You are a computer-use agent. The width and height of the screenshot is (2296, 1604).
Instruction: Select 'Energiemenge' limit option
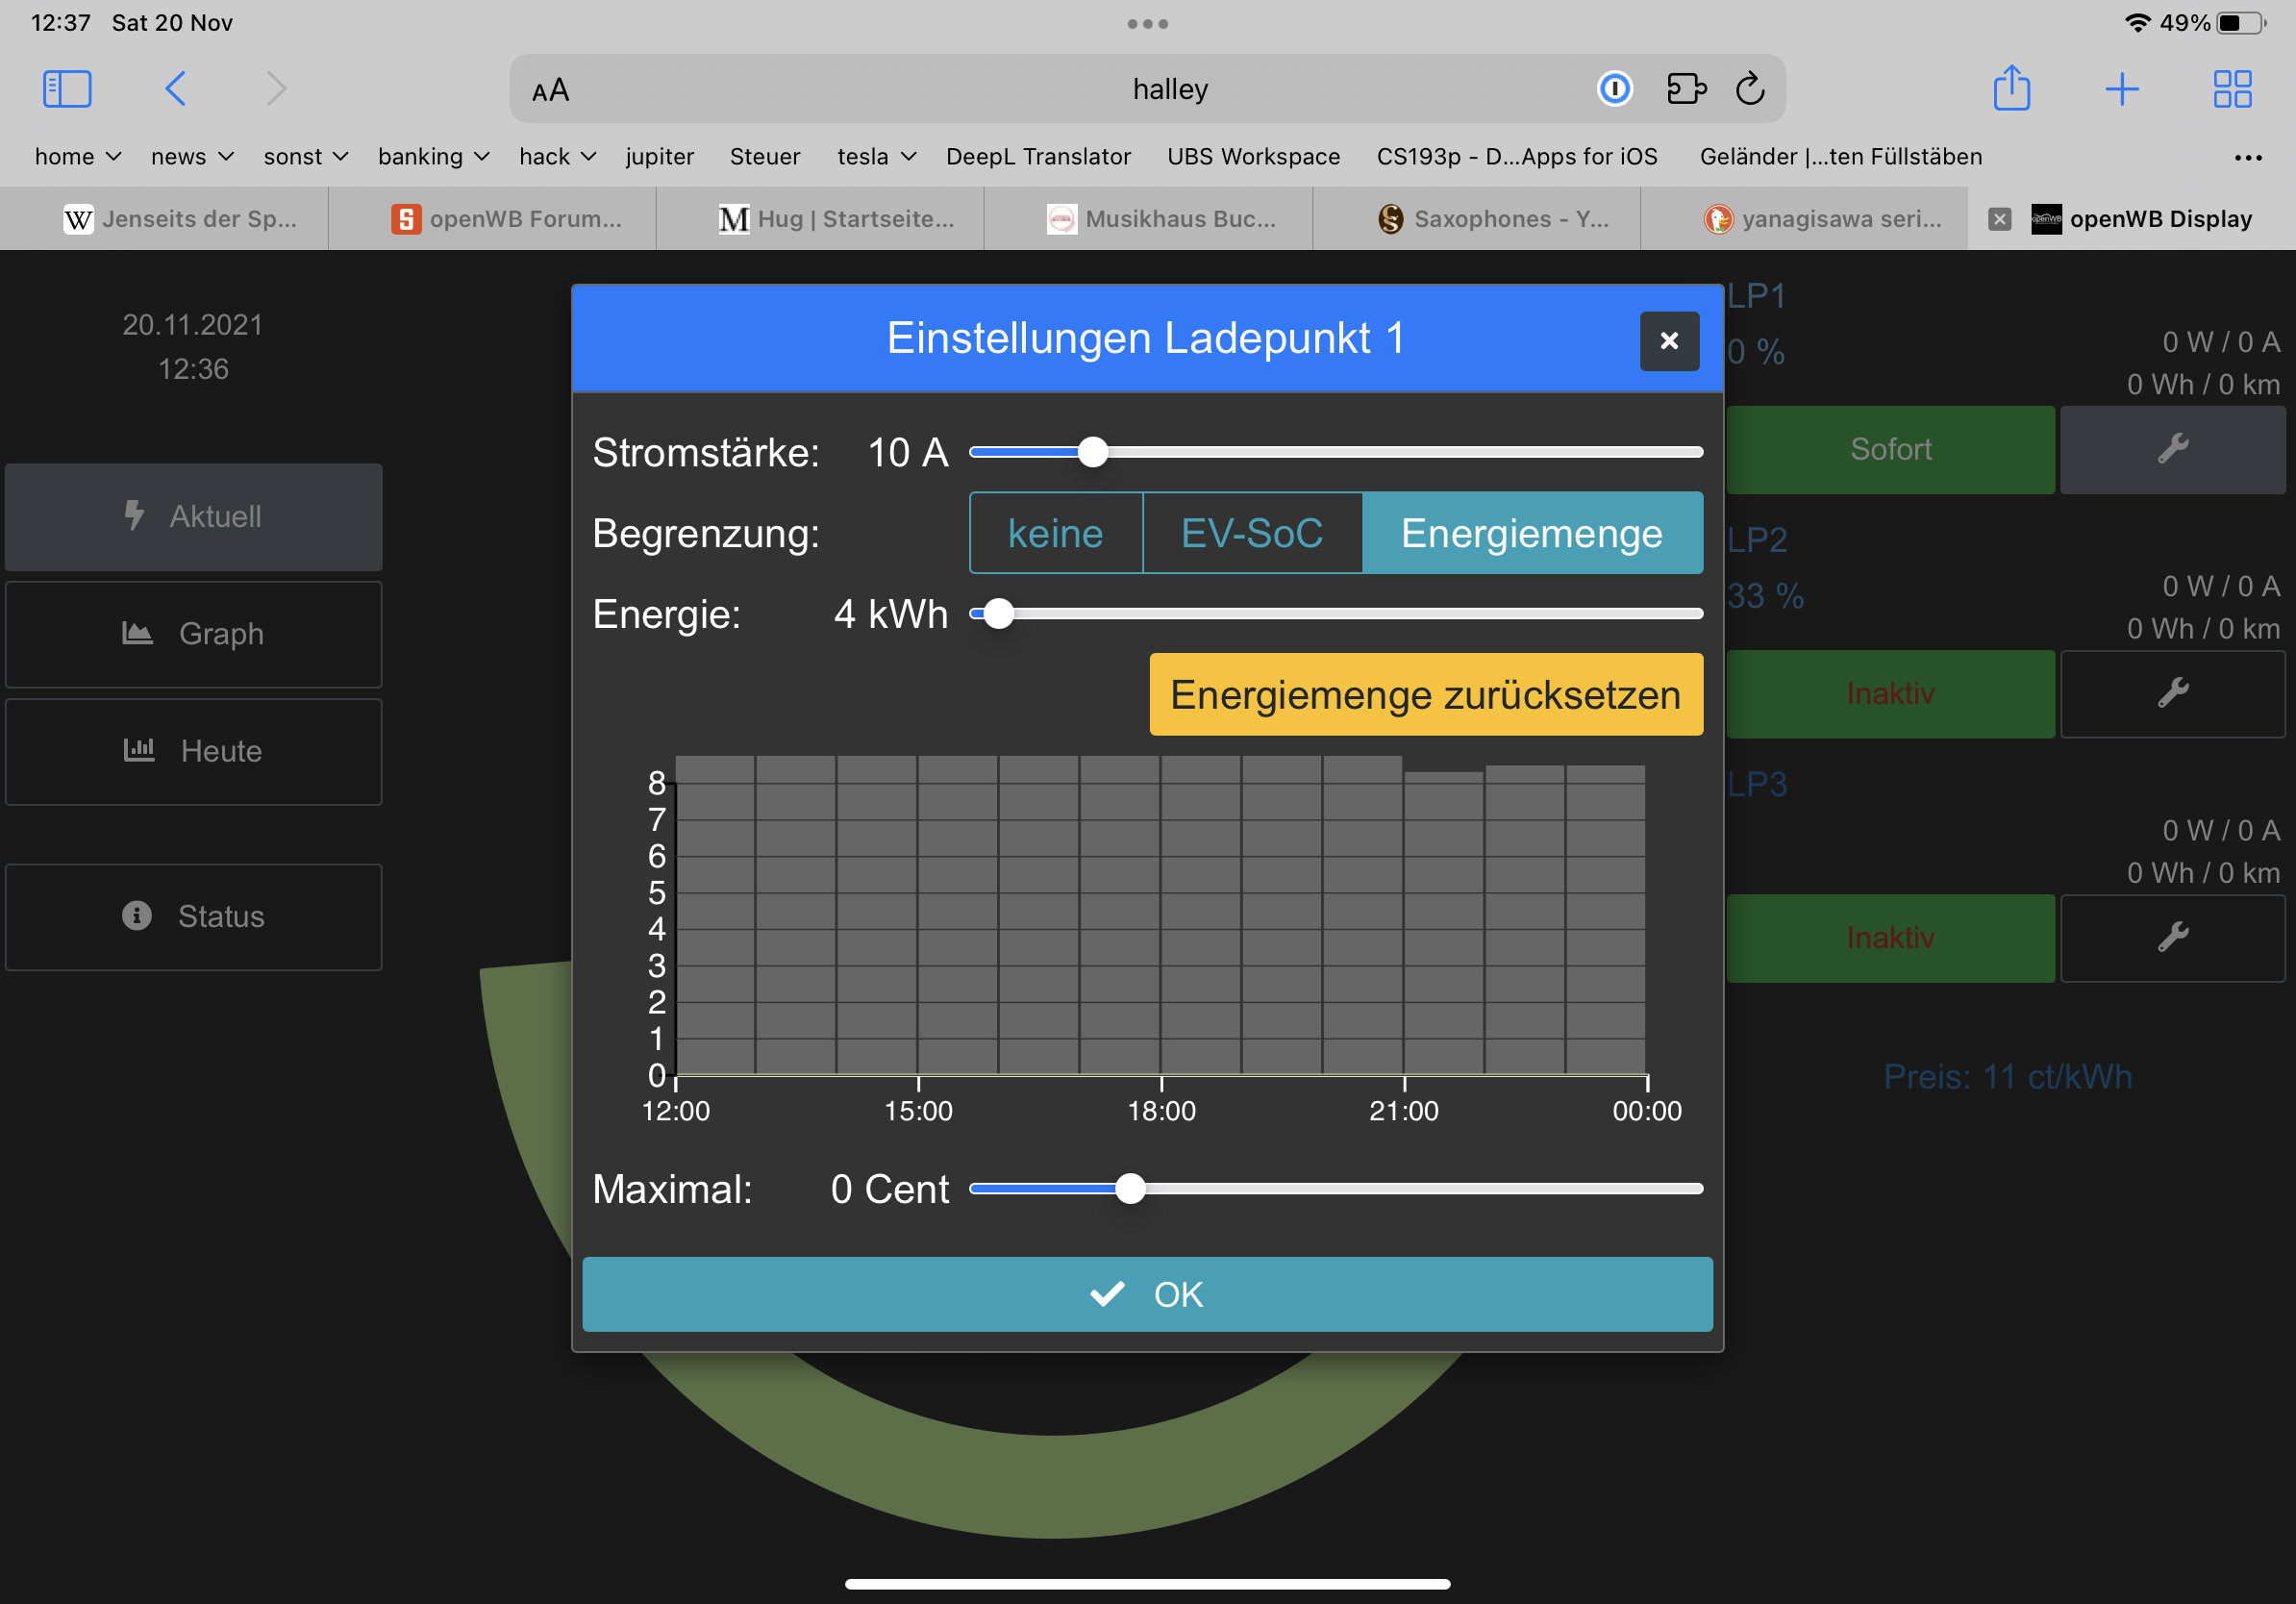[x=1531, y=533]
